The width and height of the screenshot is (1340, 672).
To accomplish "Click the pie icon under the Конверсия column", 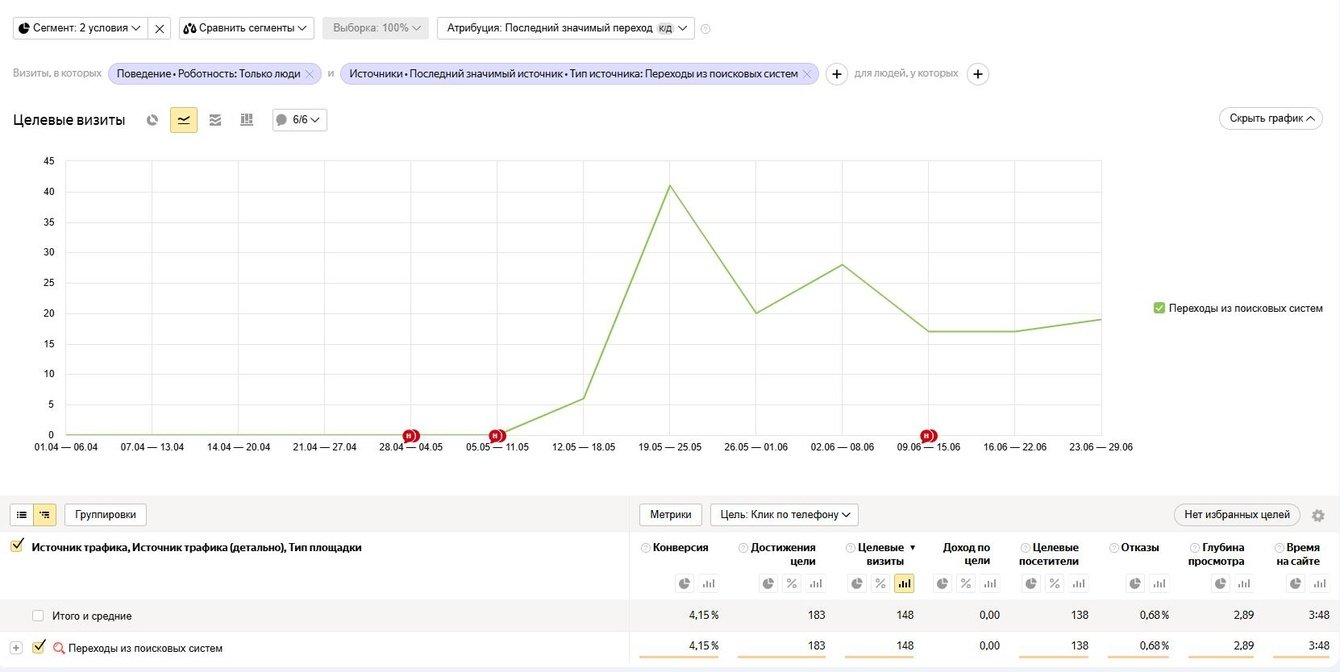I will click(x=684, y=583).
